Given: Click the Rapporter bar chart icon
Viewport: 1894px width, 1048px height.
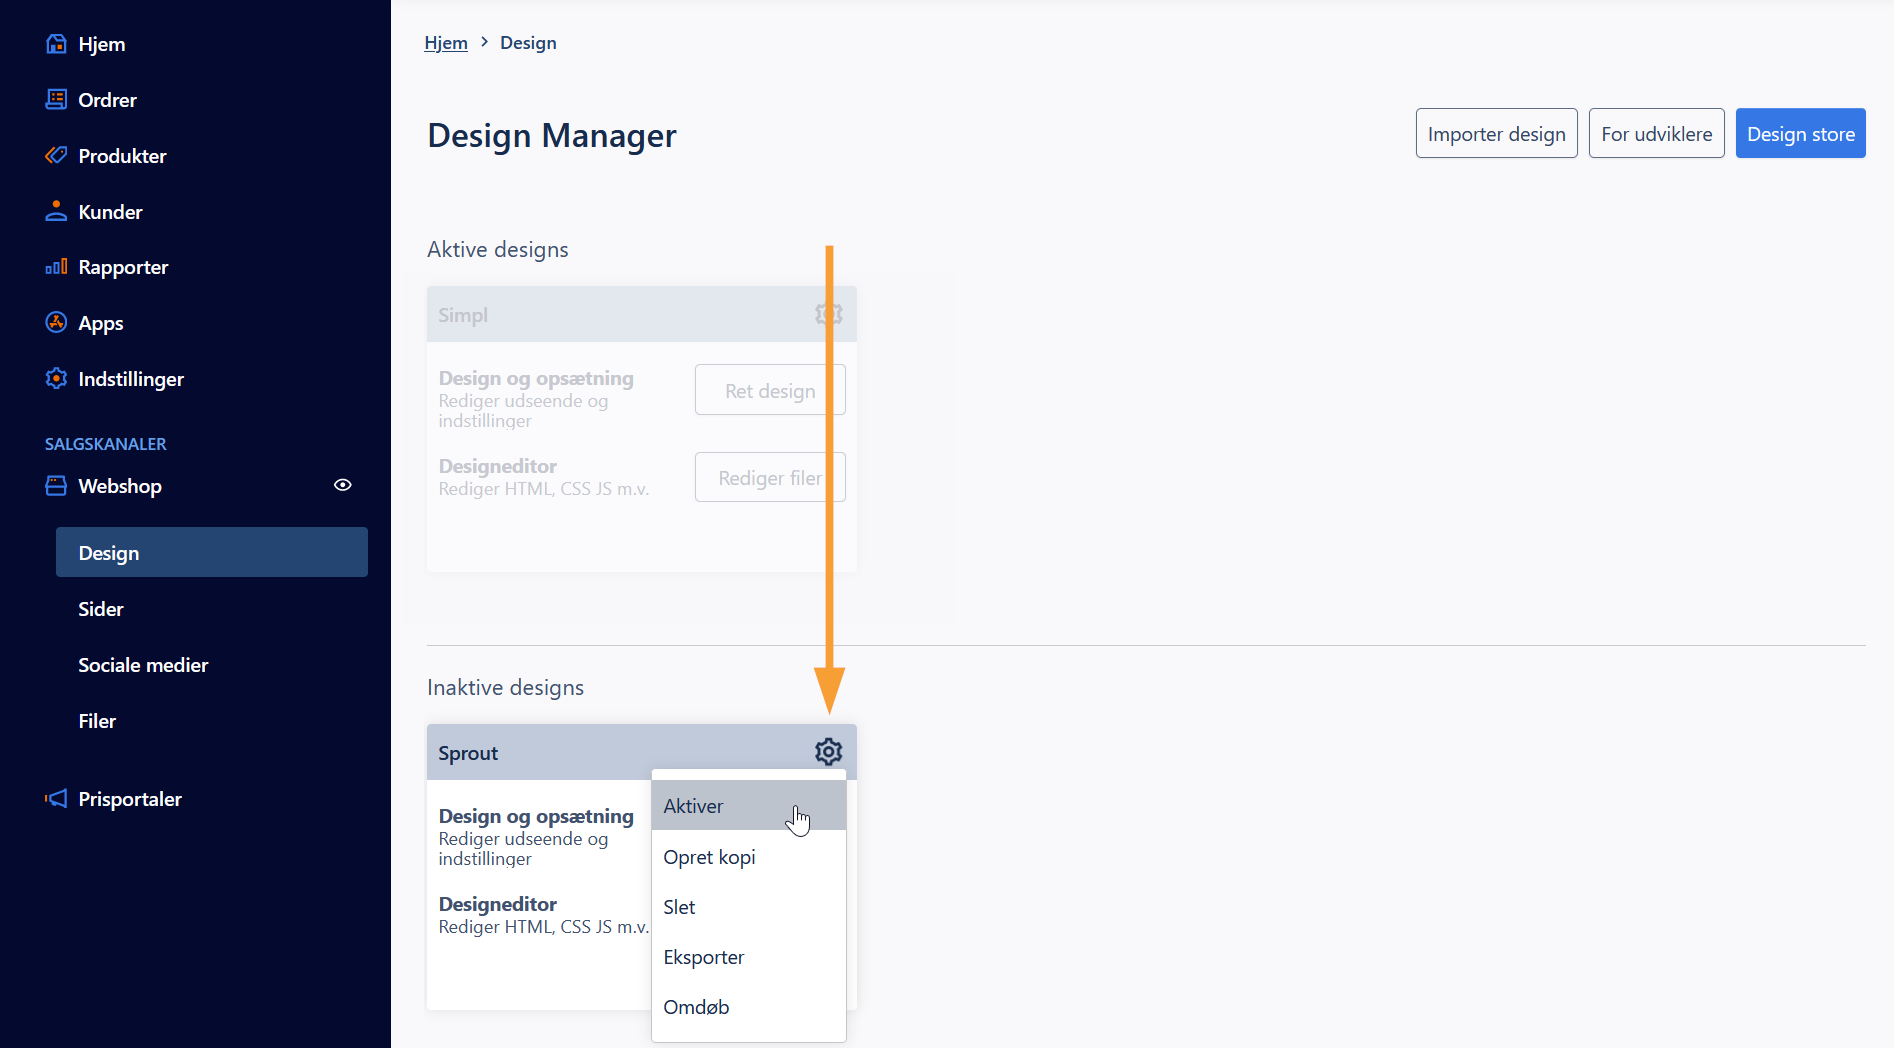Looking at the screenshot, I should pyautogui.click(x=56, y=267).
